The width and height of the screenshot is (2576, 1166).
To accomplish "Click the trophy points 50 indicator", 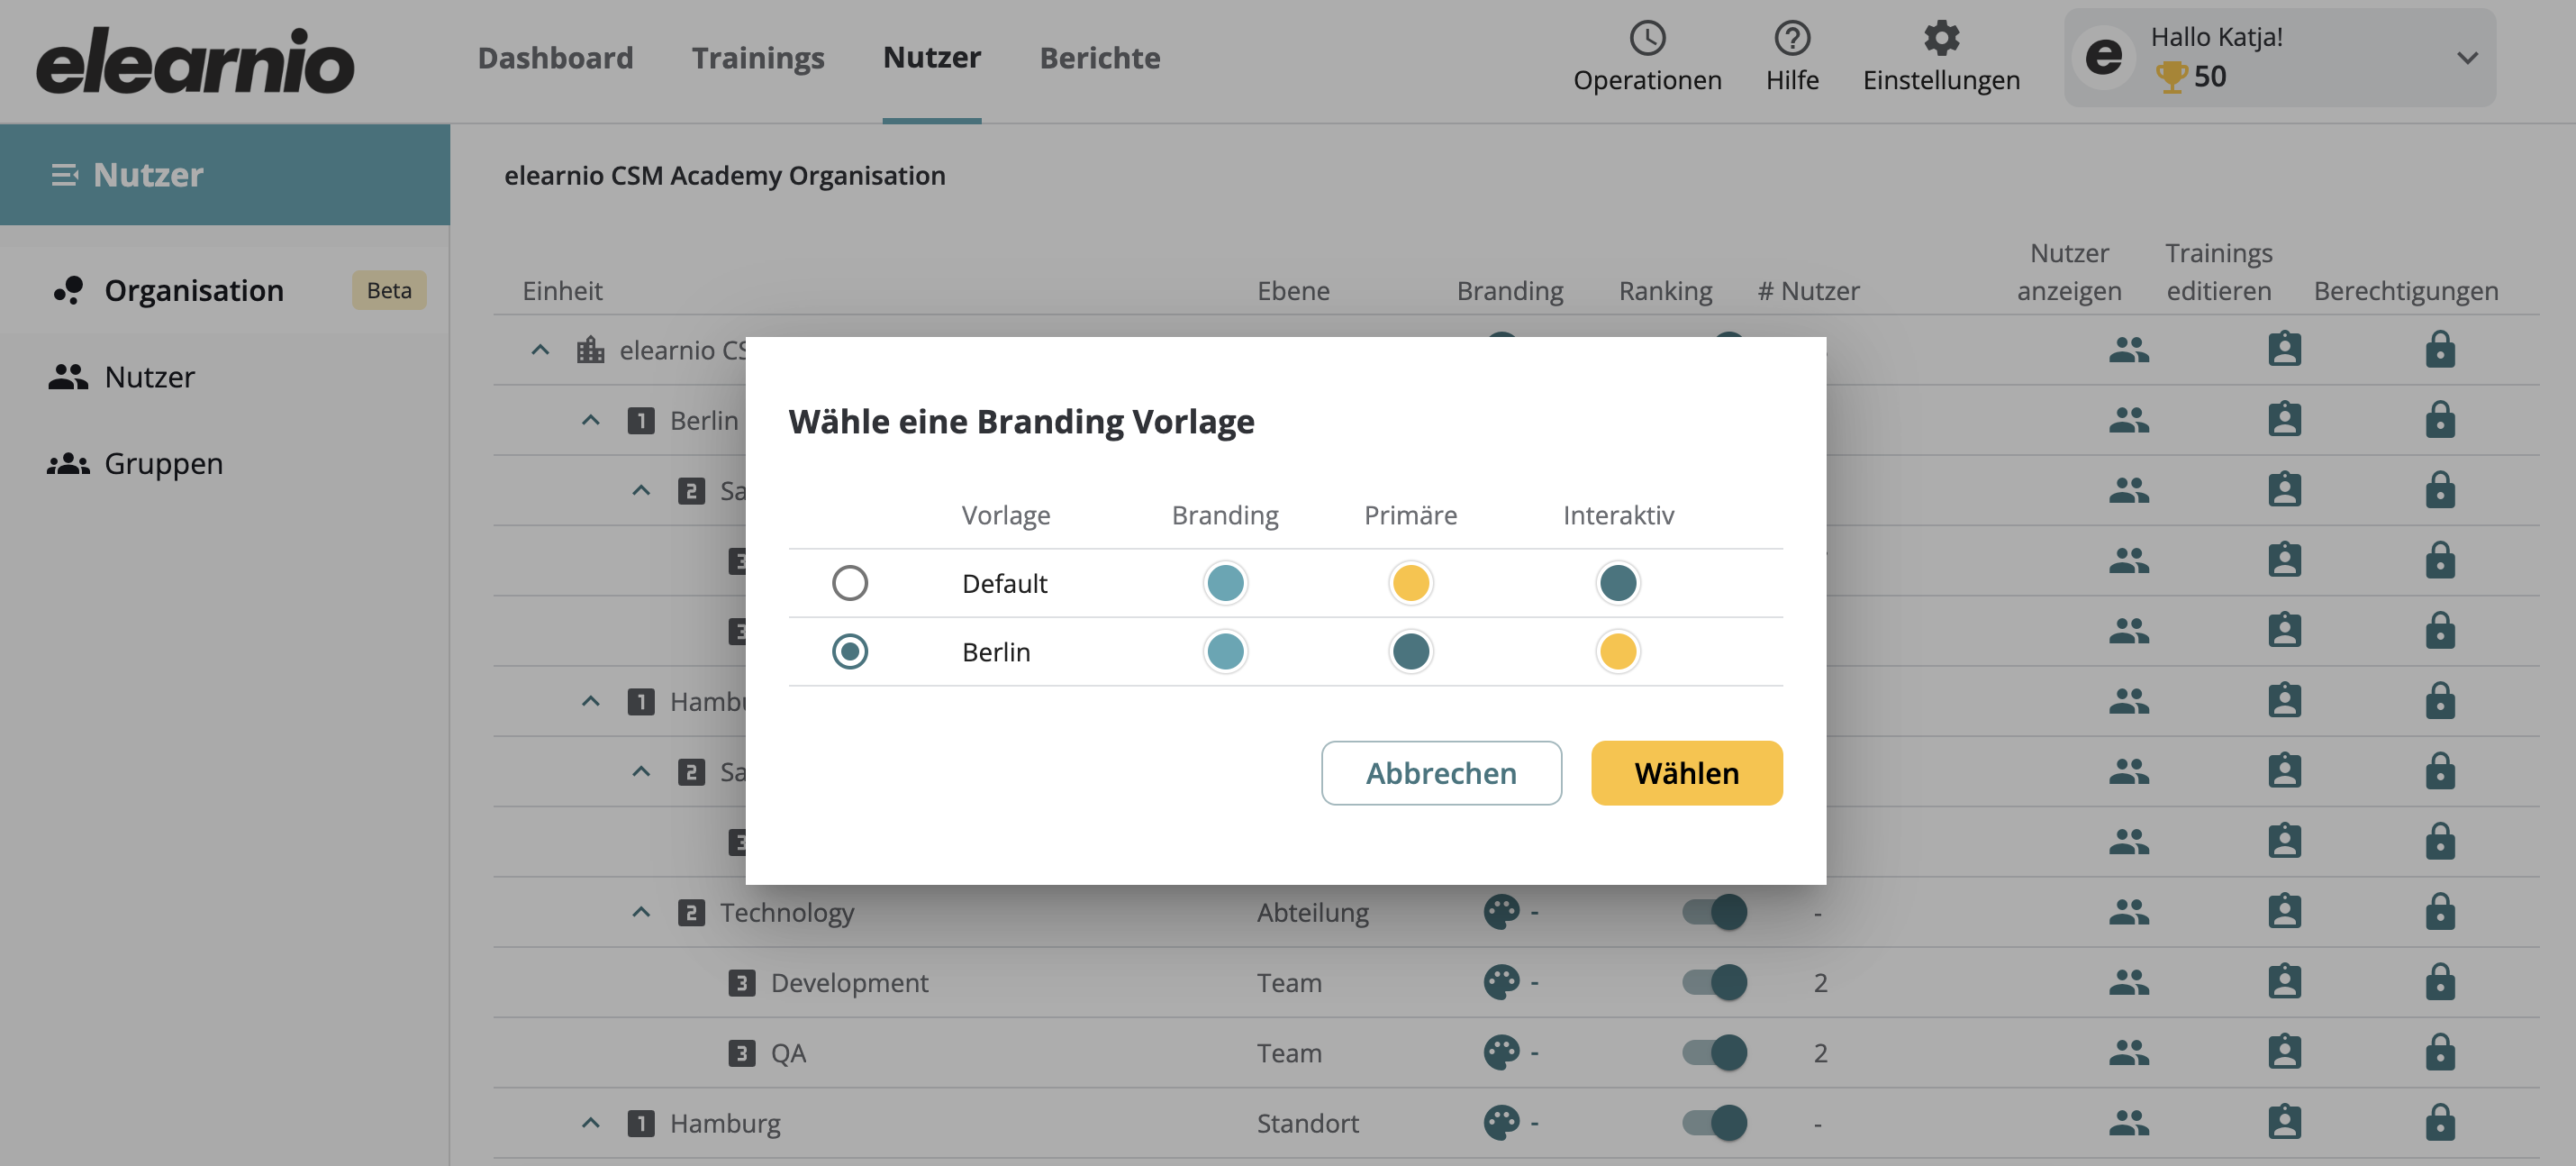I will click(x=2190, y=77).
